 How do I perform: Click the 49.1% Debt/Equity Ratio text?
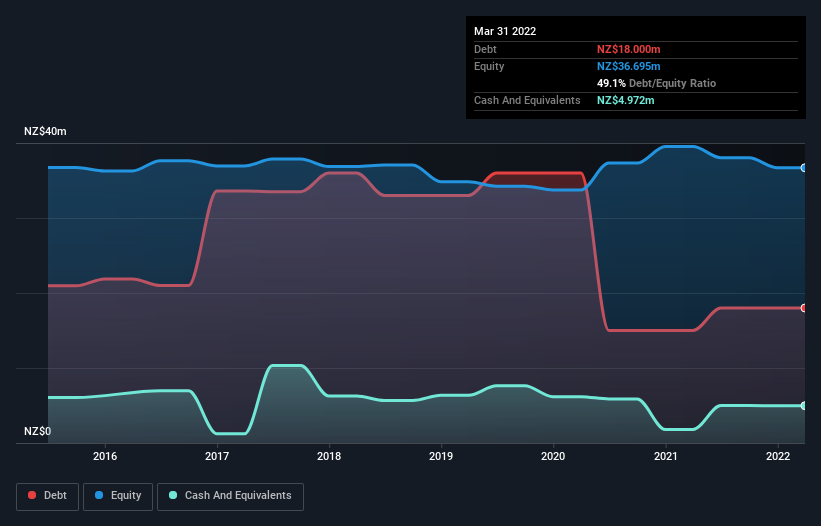click(656, 83)
